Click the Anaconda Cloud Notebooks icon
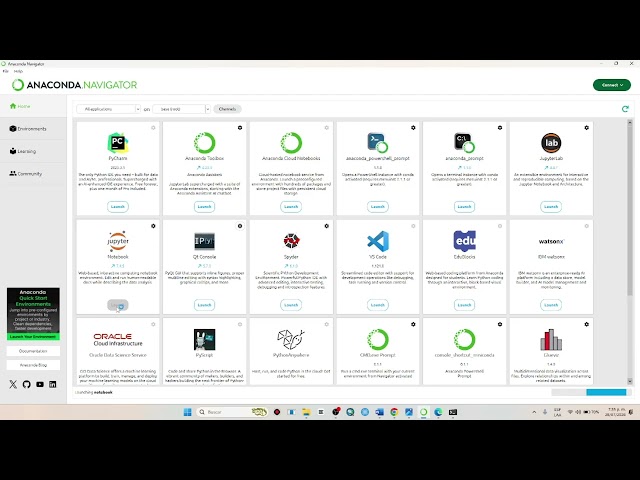This screenshot has height=480, width=640. pyautogui.click(x=291, y=143)
